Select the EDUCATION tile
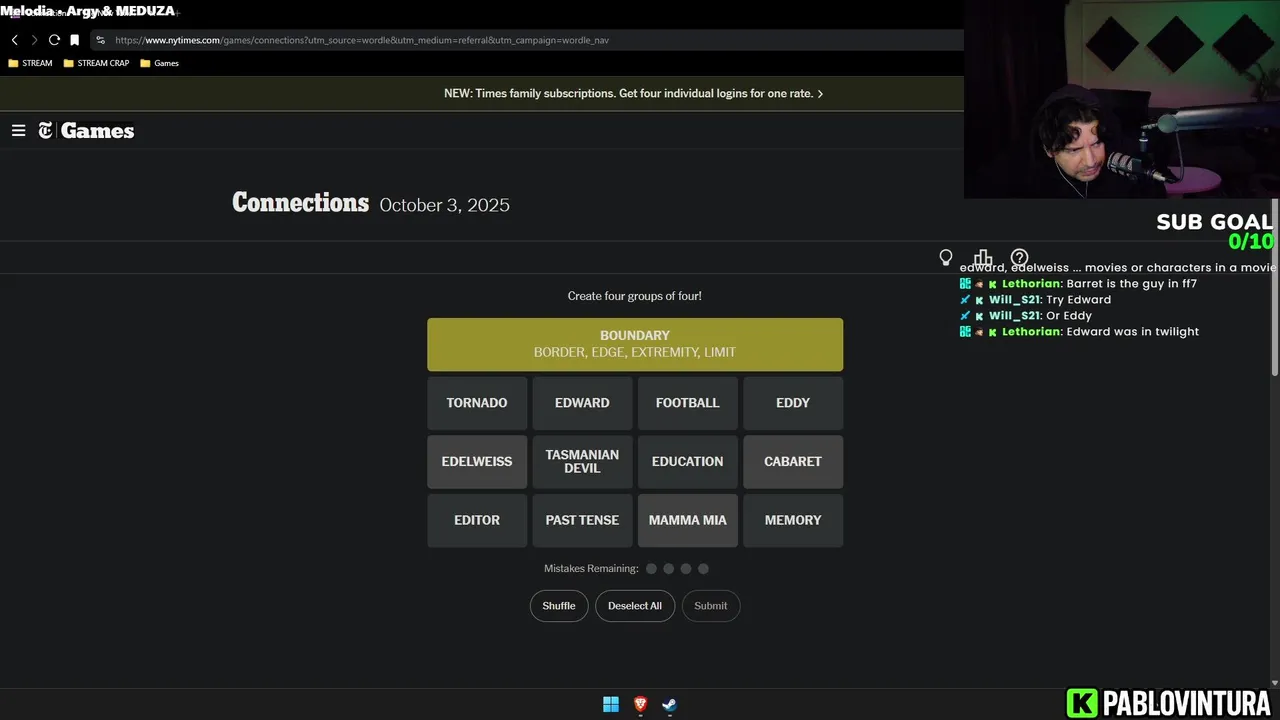This screenshot has width=1280, height=720. click(x=688, y=462)
